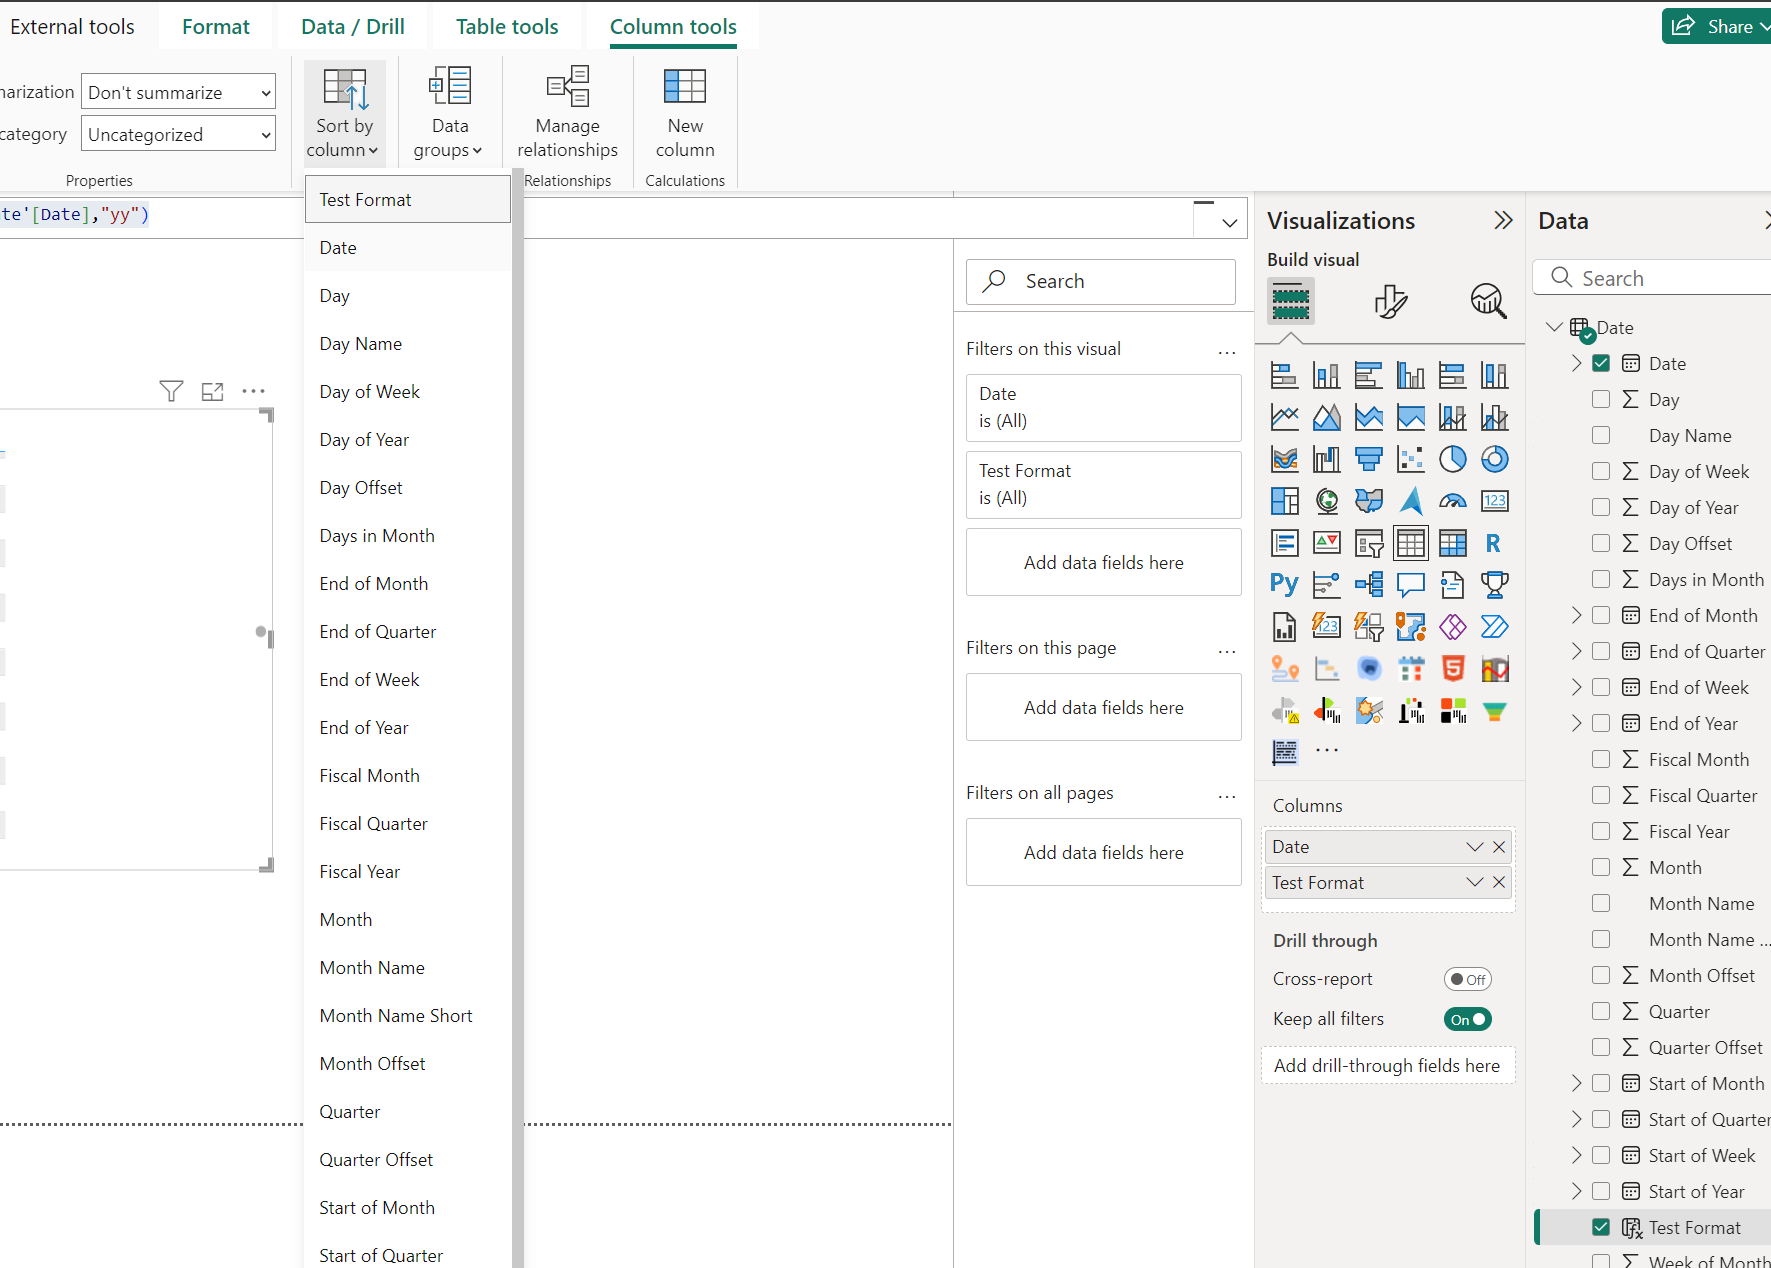Open the Data / Drill tab
This screenshot has height=1268, width=1771.
pyautogui.click(x=353, y=27)
